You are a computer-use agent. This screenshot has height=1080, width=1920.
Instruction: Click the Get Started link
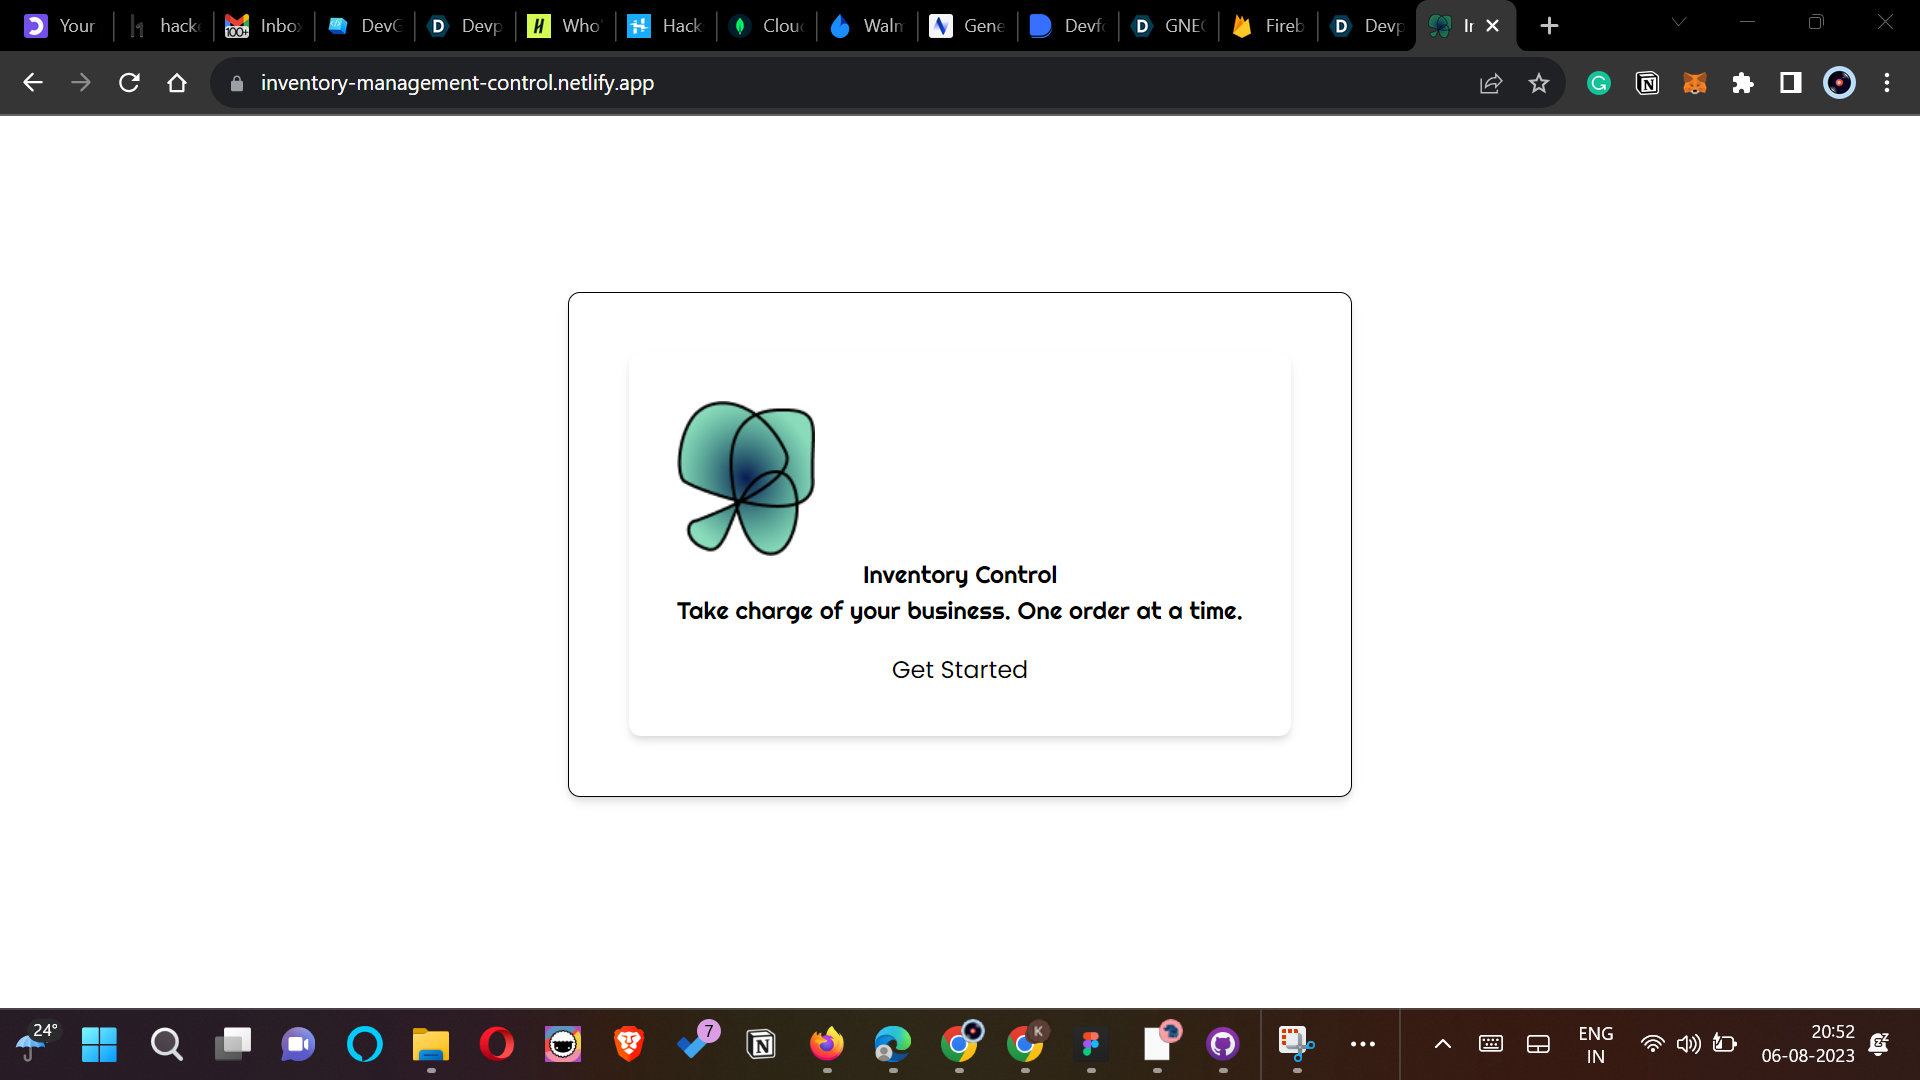pos(959,669)
